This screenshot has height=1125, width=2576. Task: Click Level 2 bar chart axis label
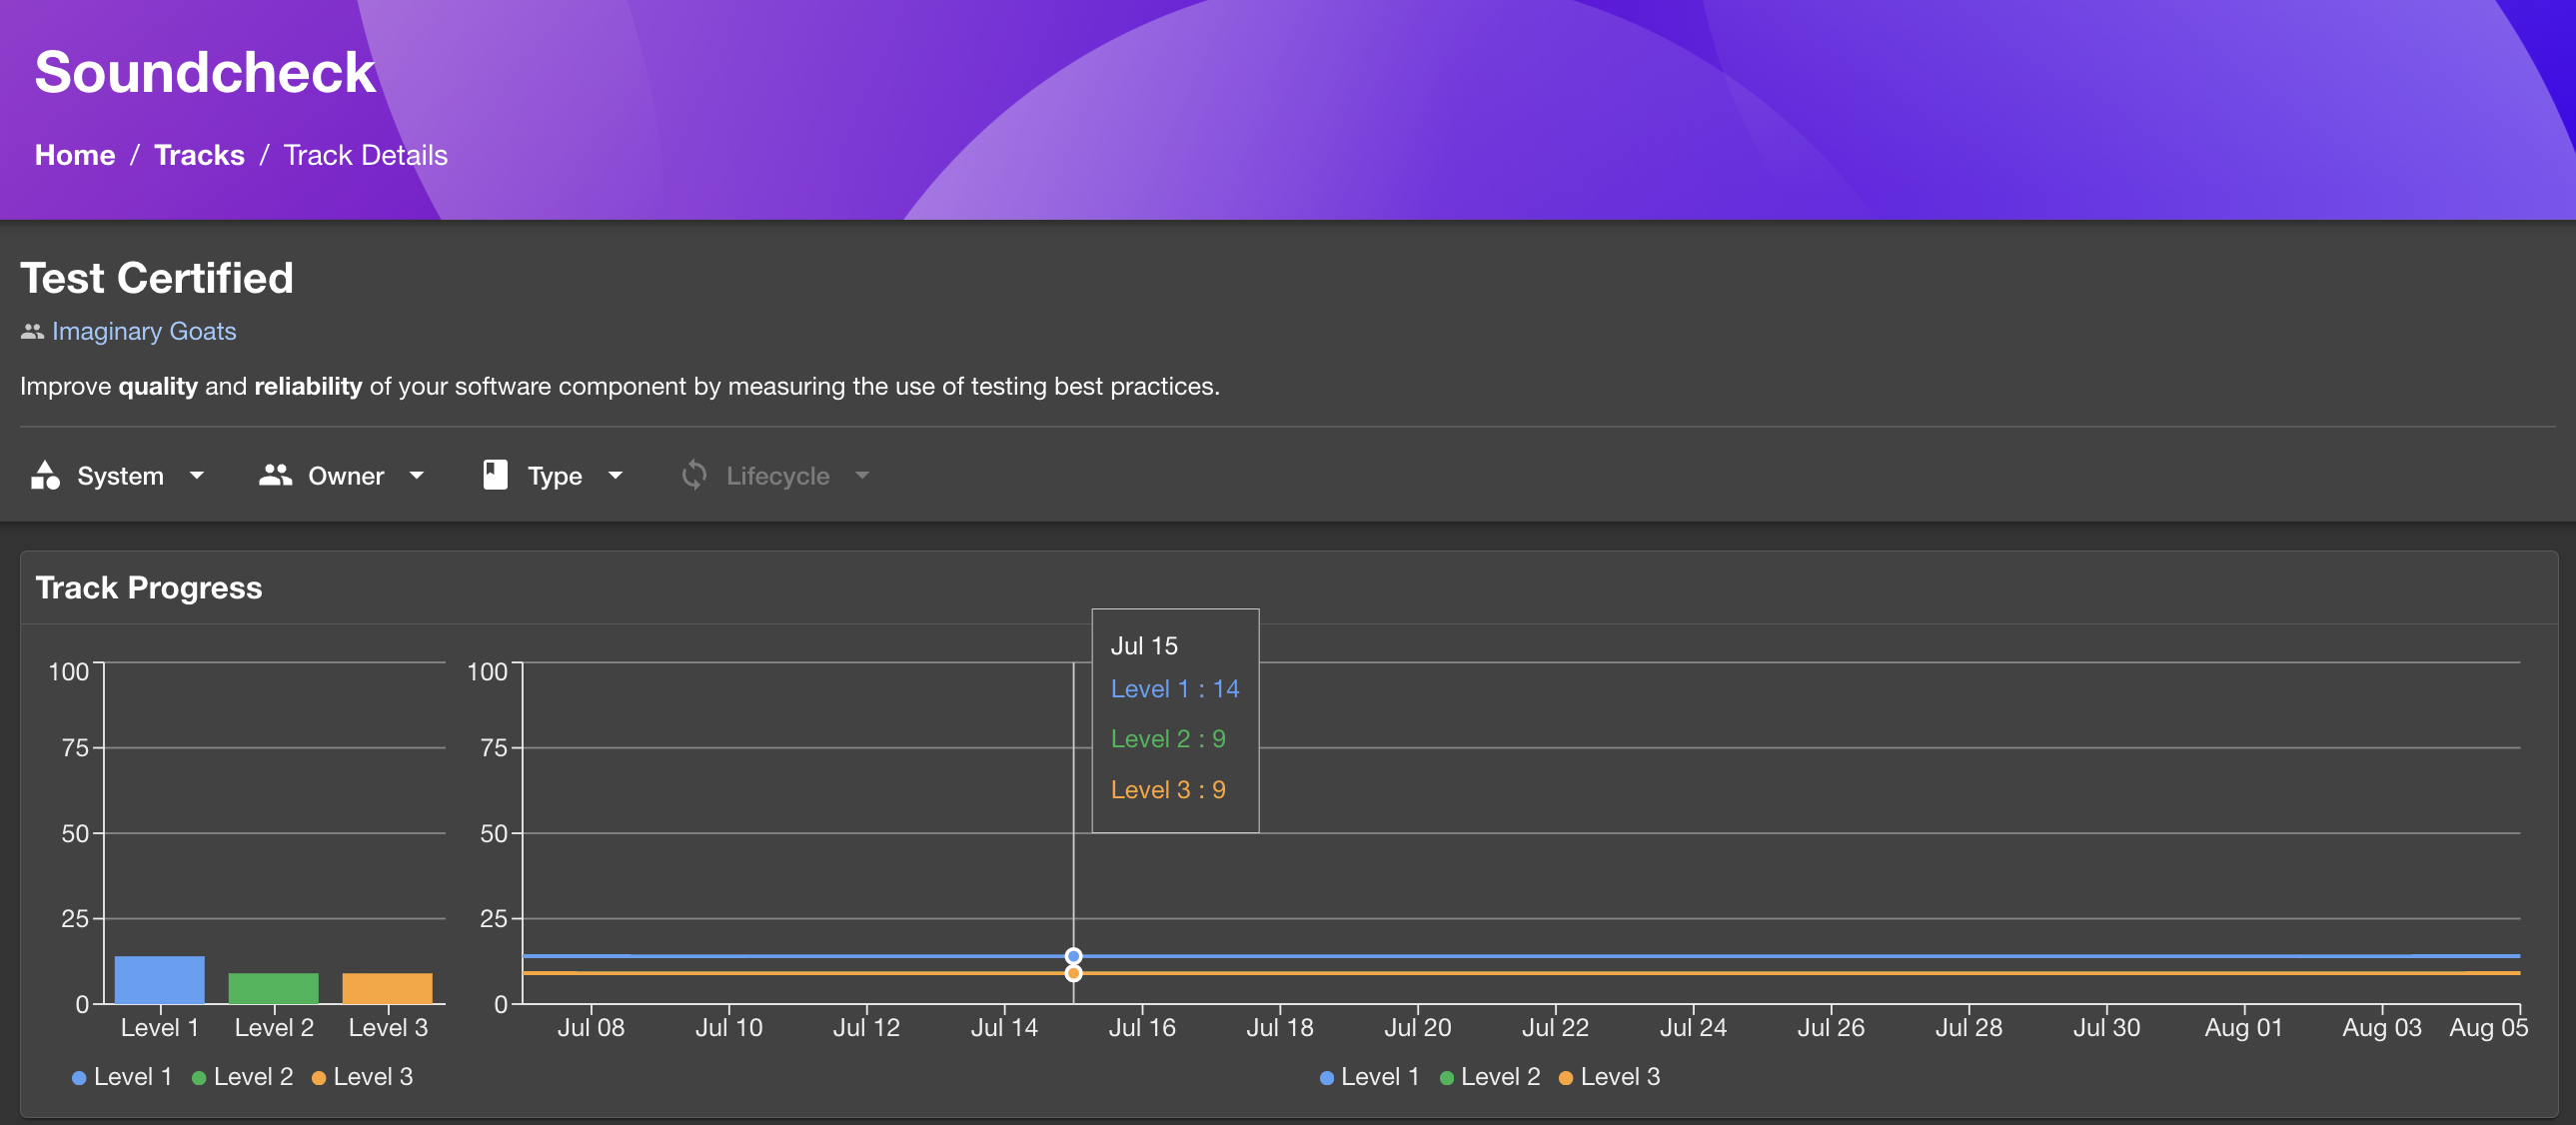pos(274,1028)
